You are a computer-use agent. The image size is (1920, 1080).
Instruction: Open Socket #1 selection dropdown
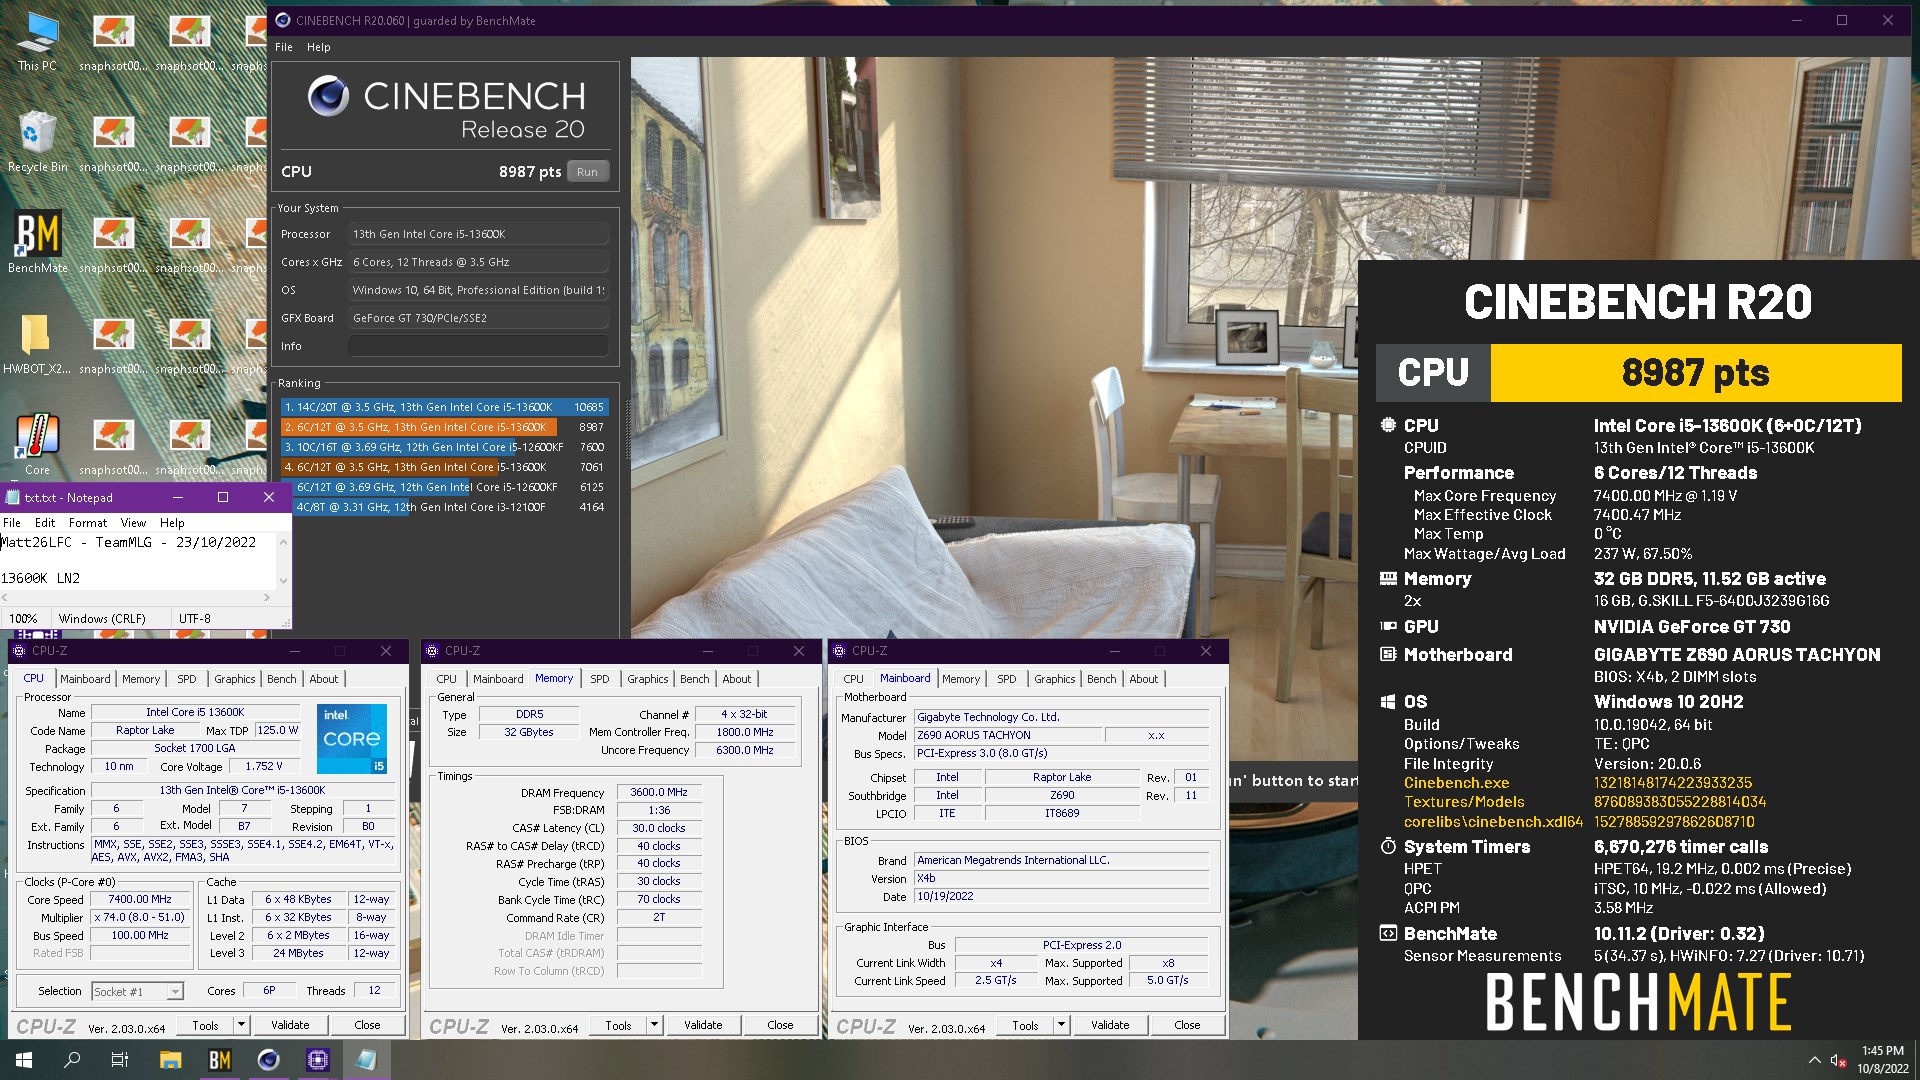click(x=137, y=992)
